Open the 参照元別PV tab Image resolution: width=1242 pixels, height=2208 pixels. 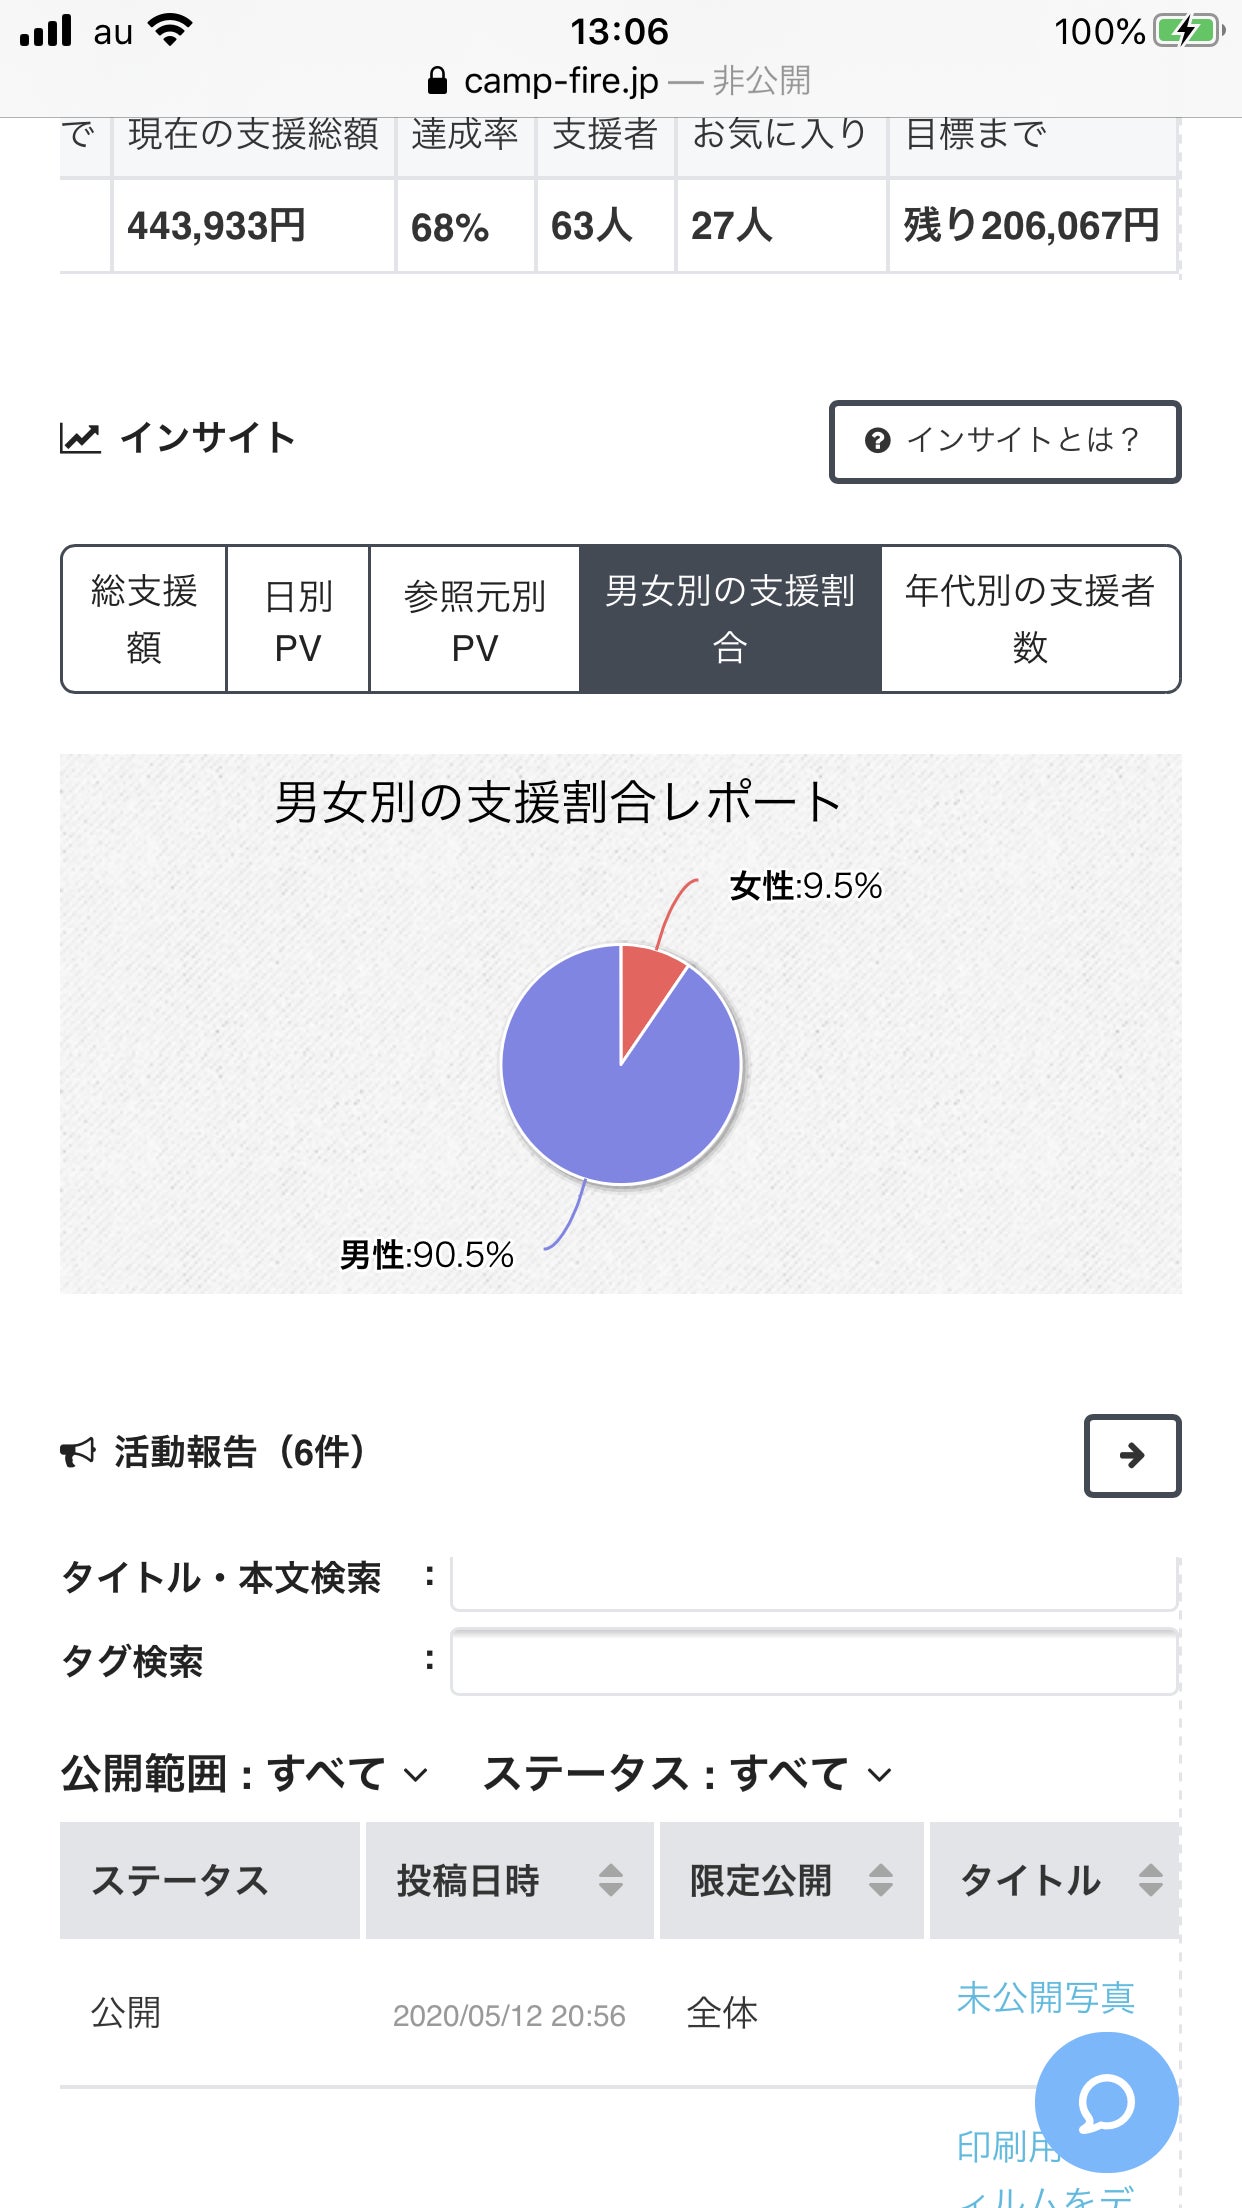(474, 619)
